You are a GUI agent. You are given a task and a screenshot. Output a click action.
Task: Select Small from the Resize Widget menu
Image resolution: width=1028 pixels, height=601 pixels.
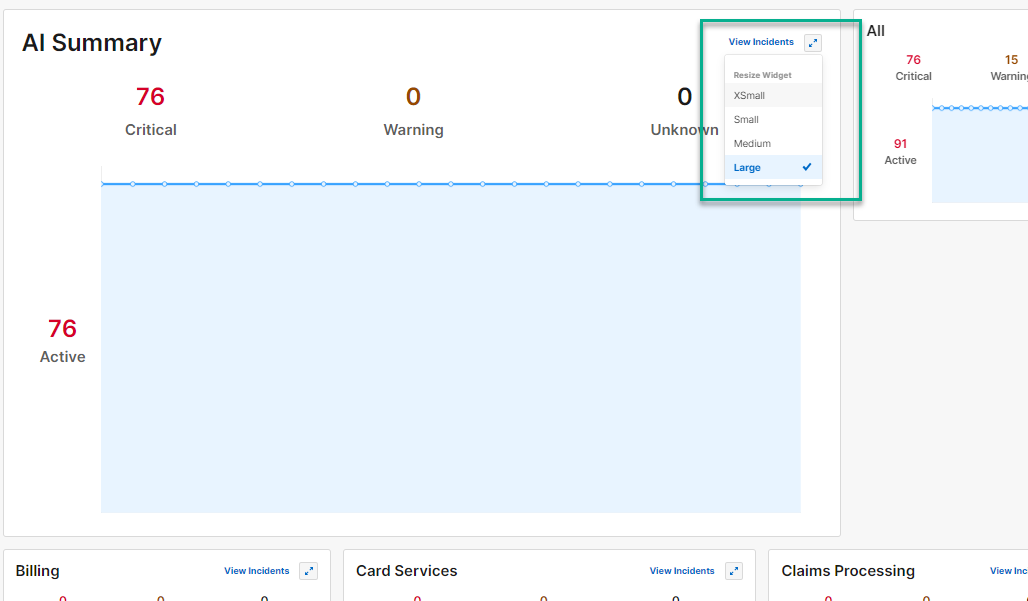[747, 119]
